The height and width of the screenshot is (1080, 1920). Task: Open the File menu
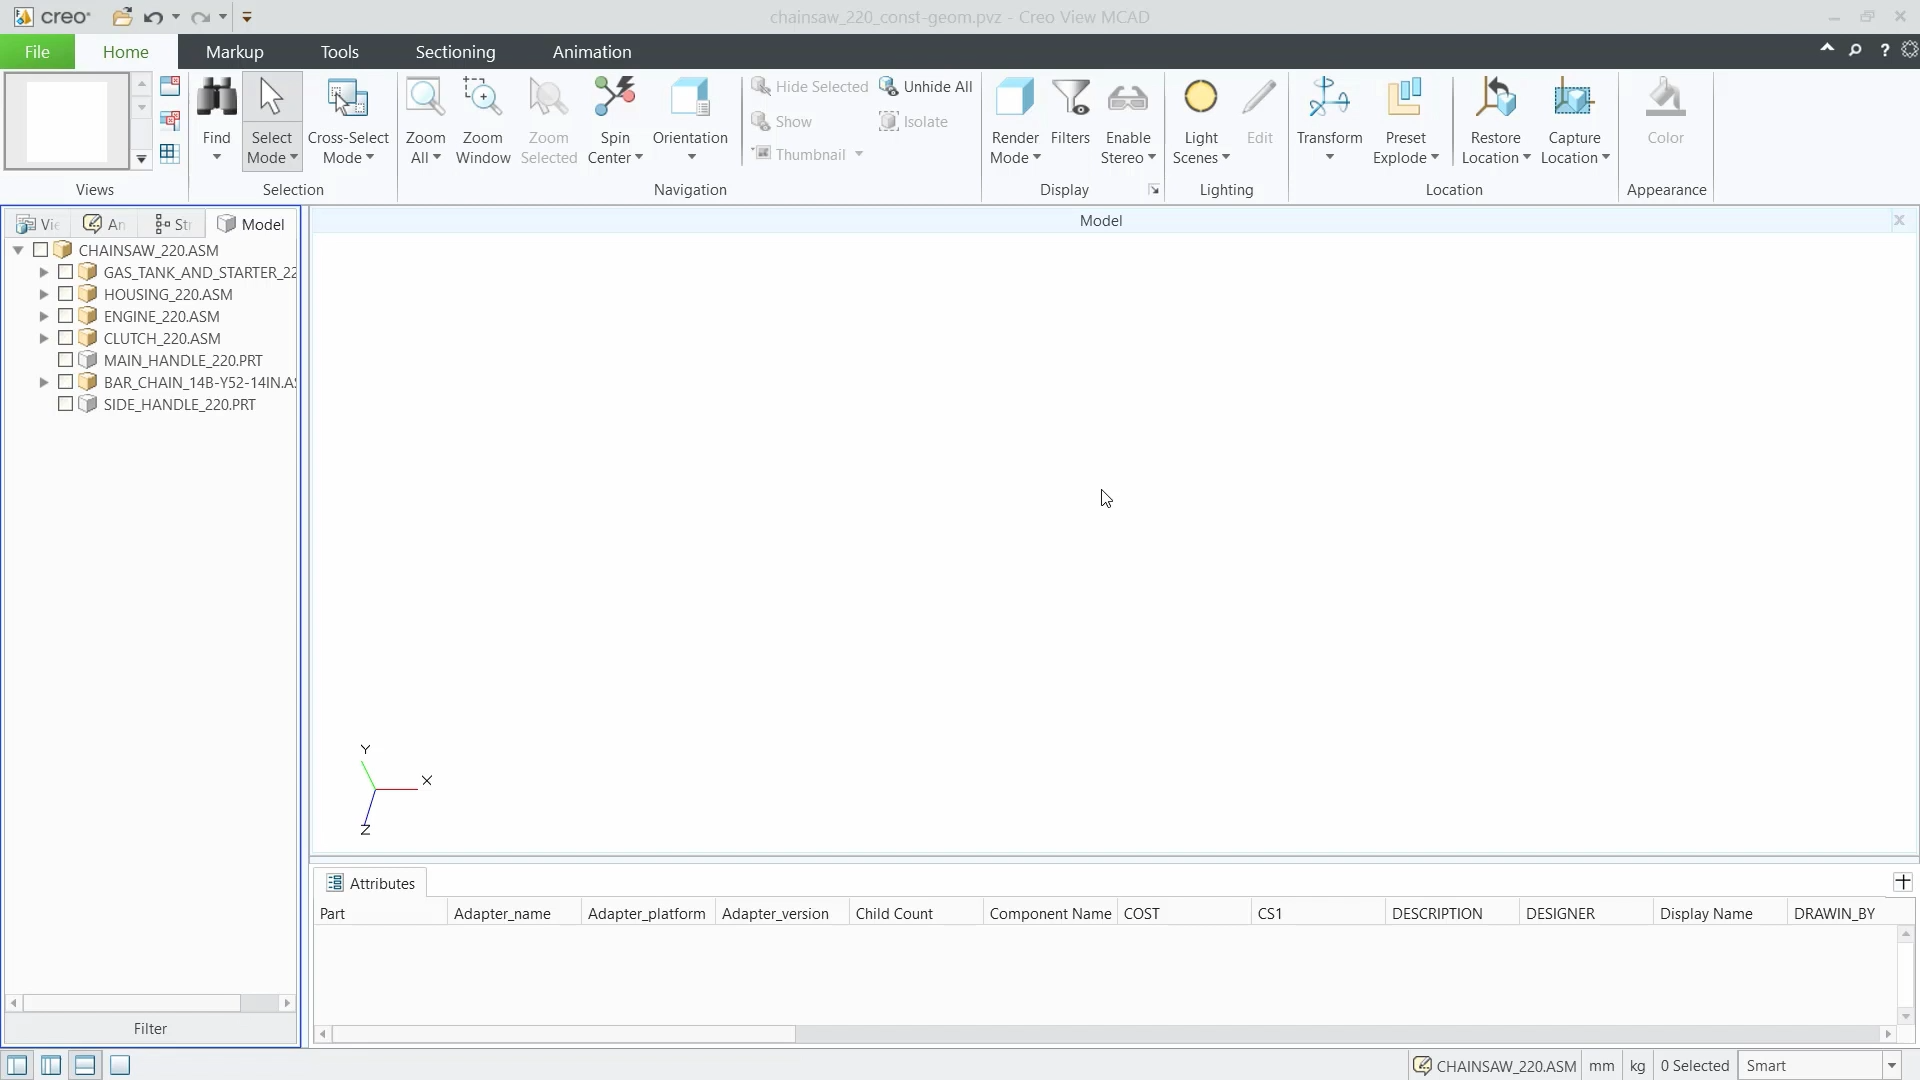[x=37, y=51]
